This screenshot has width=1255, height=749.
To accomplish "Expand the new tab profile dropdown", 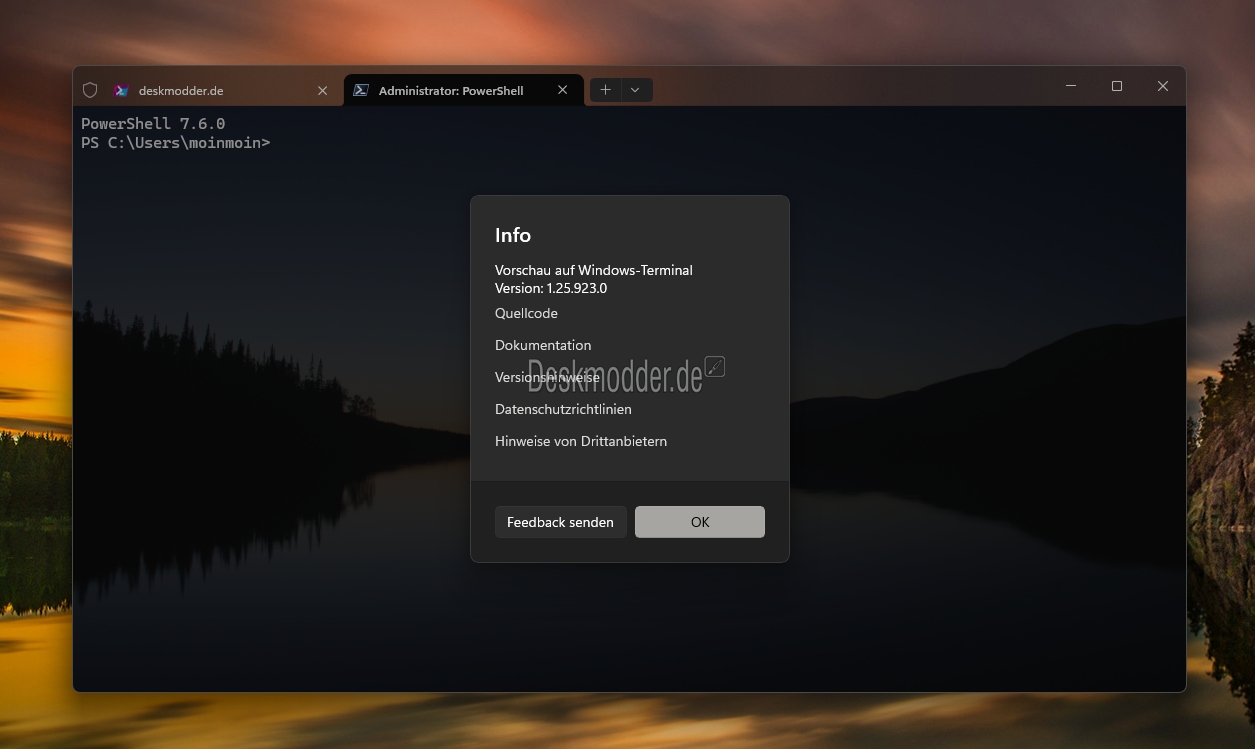I will pyautogui.click(x=635, y=90).
